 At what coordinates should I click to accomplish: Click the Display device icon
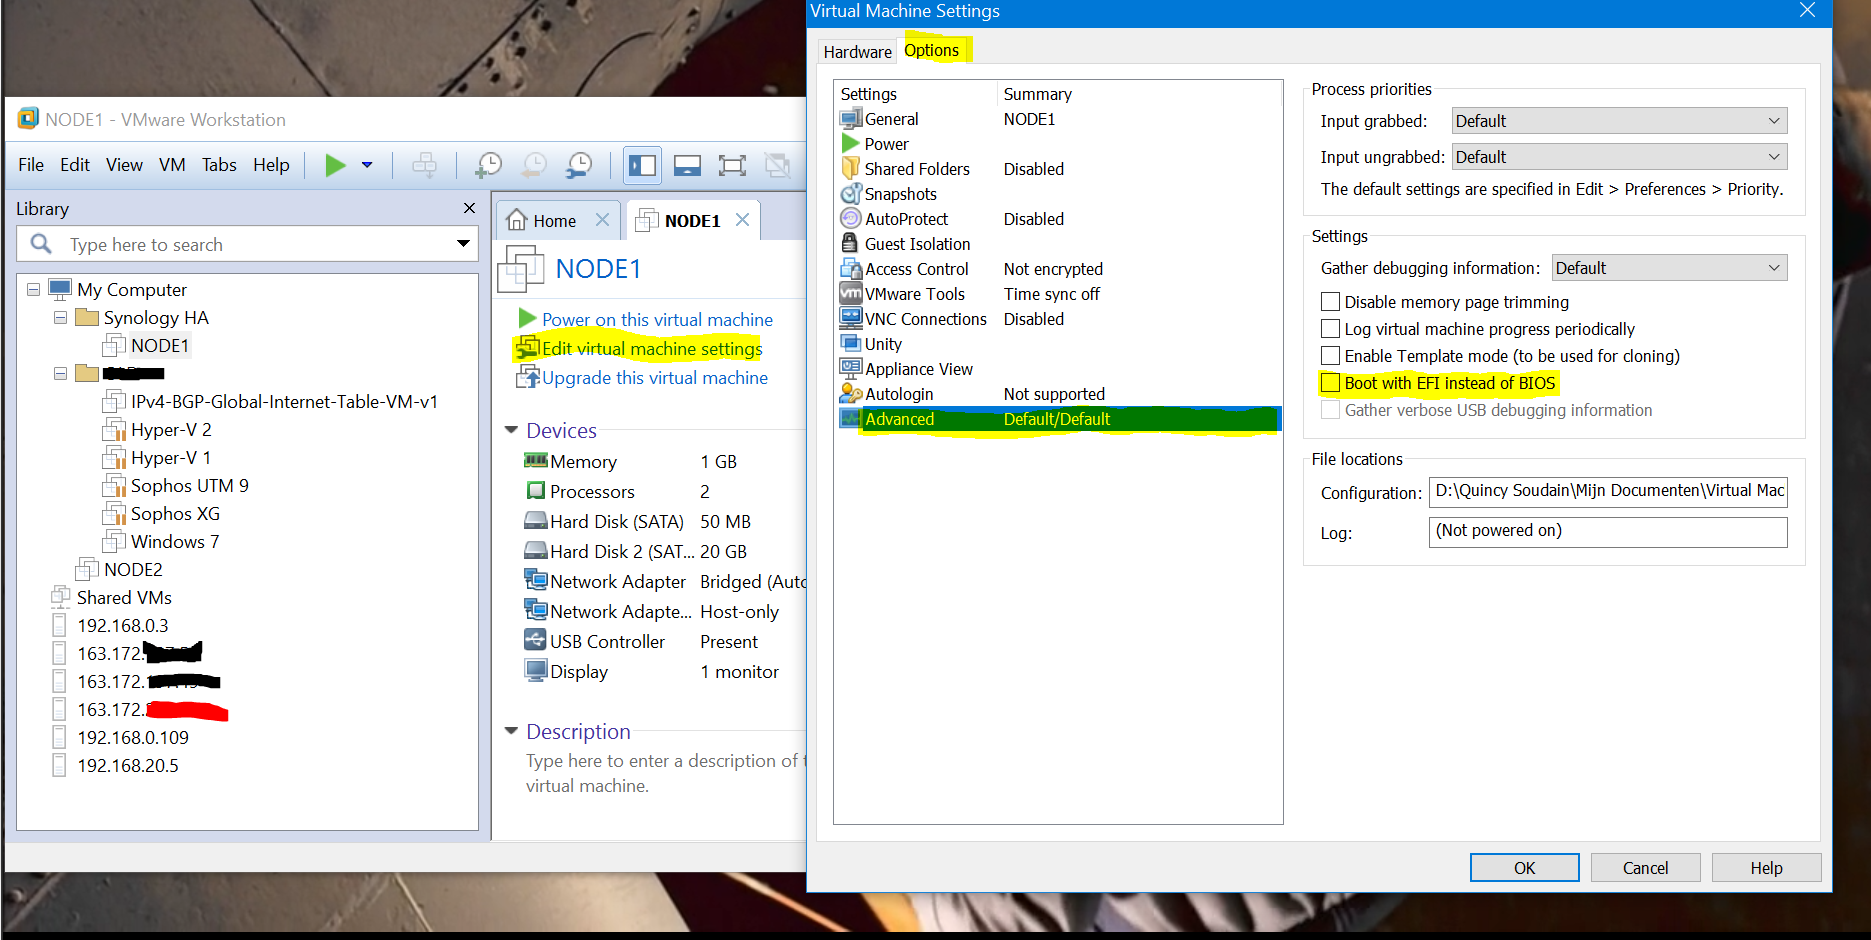click(536, 670)
